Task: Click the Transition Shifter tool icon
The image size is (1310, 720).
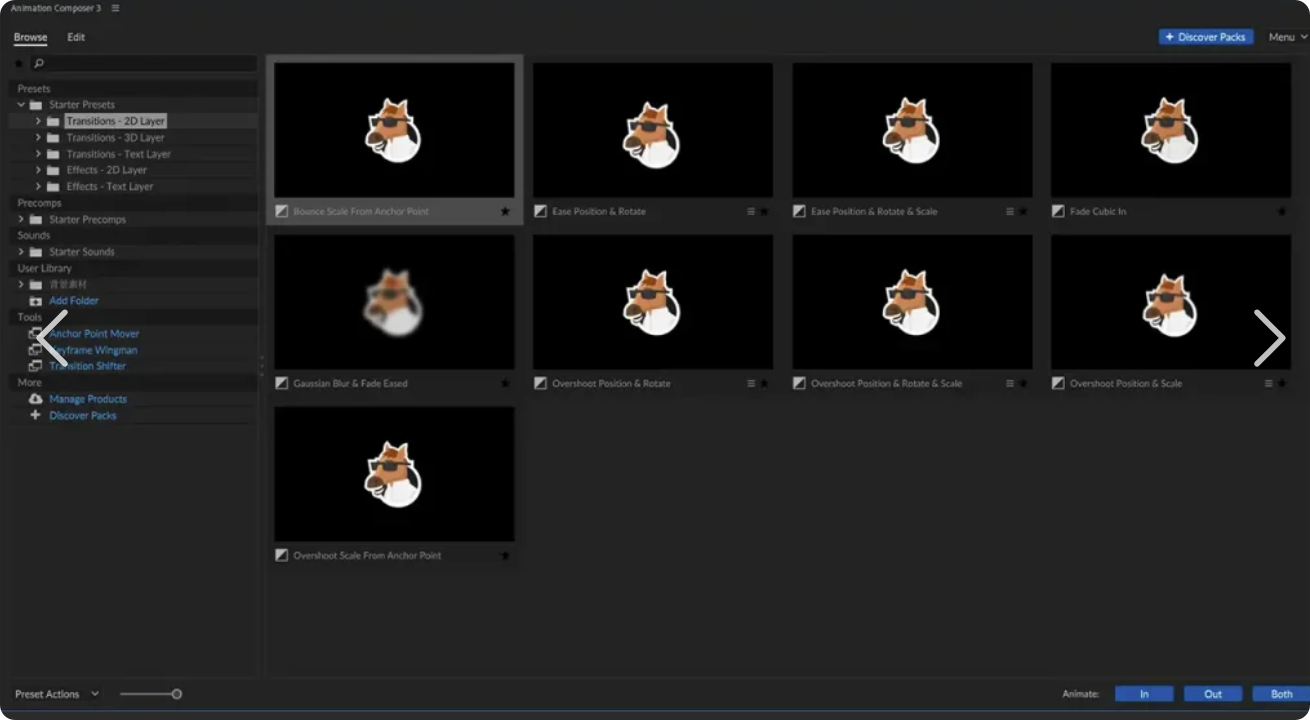Action: [35, 366]
